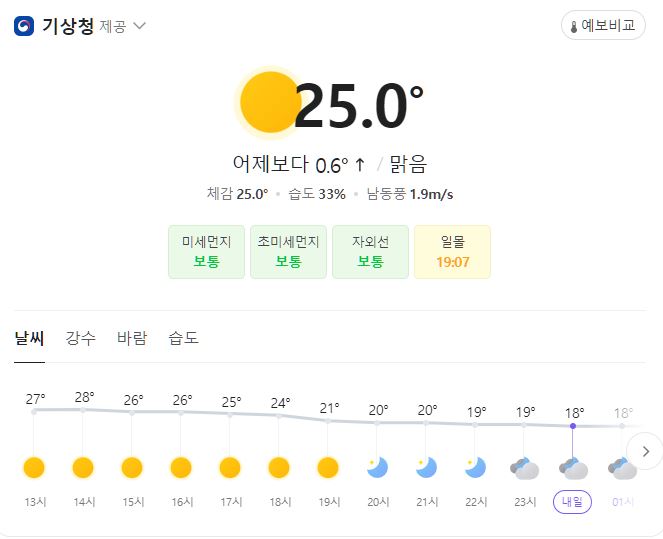
Task: Switch to the 습도 tab
Action: click(184, 338)
